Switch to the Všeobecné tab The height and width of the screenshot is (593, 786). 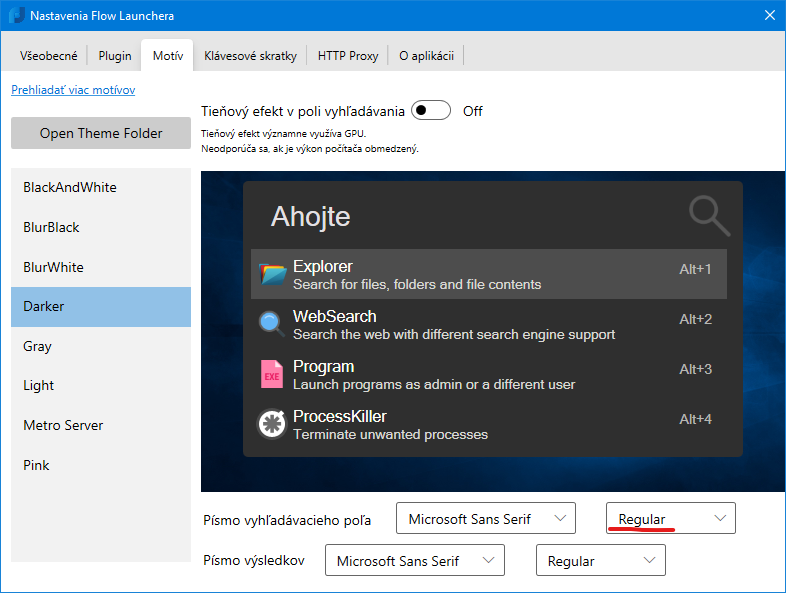[x=49, y=56]
